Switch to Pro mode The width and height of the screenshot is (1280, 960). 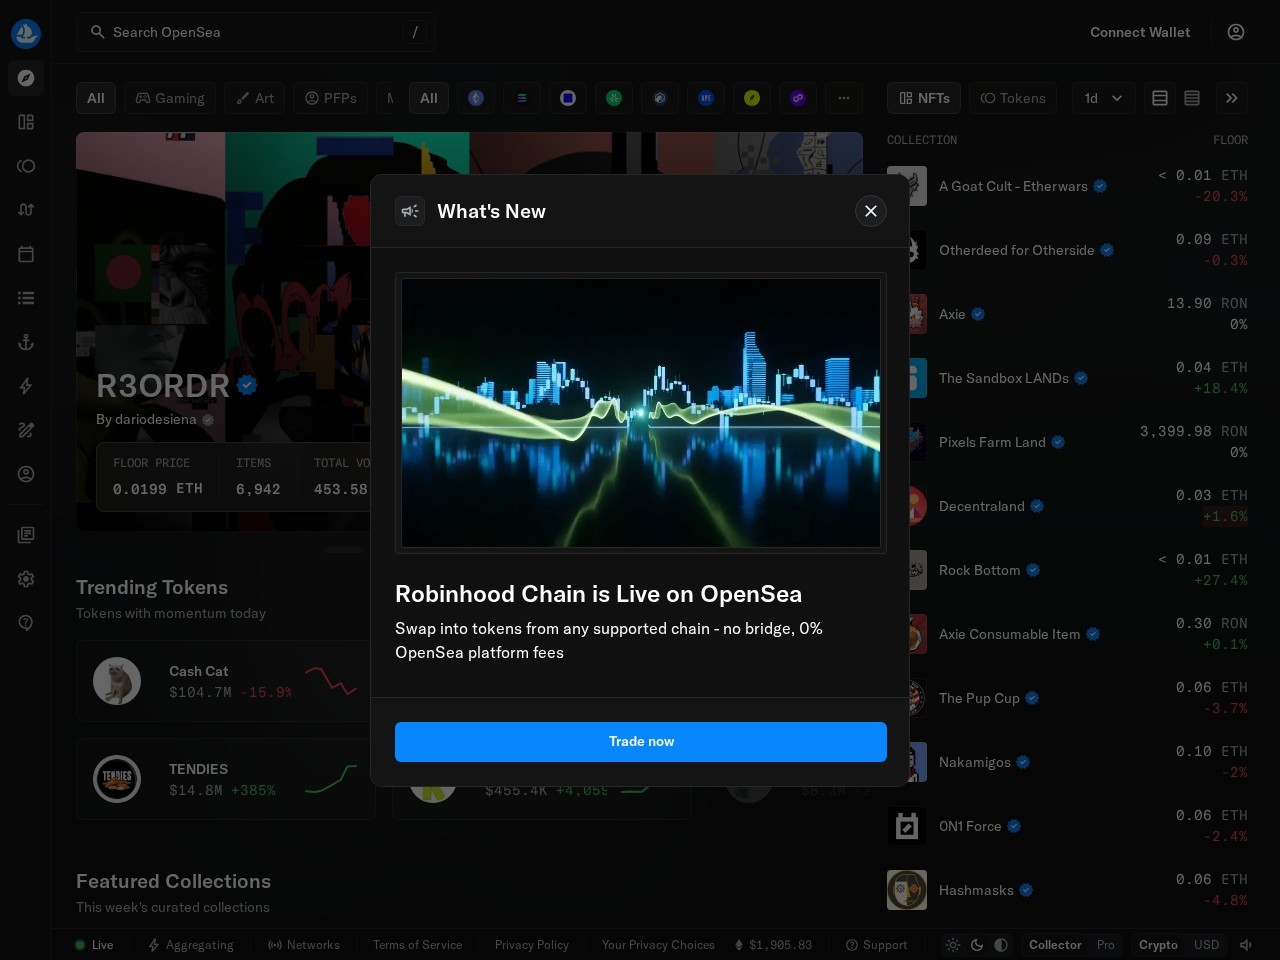pyautogui.click(x=1105, y=945)
